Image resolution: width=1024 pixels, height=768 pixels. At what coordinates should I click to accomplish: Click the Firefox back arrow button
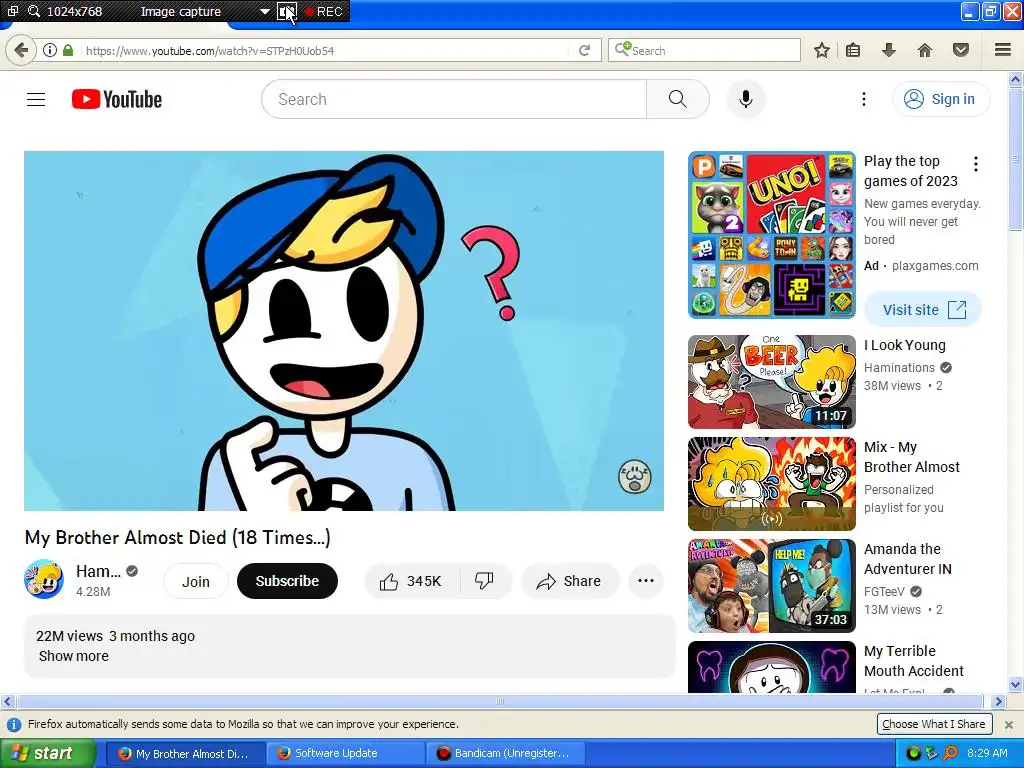(21, 50)
